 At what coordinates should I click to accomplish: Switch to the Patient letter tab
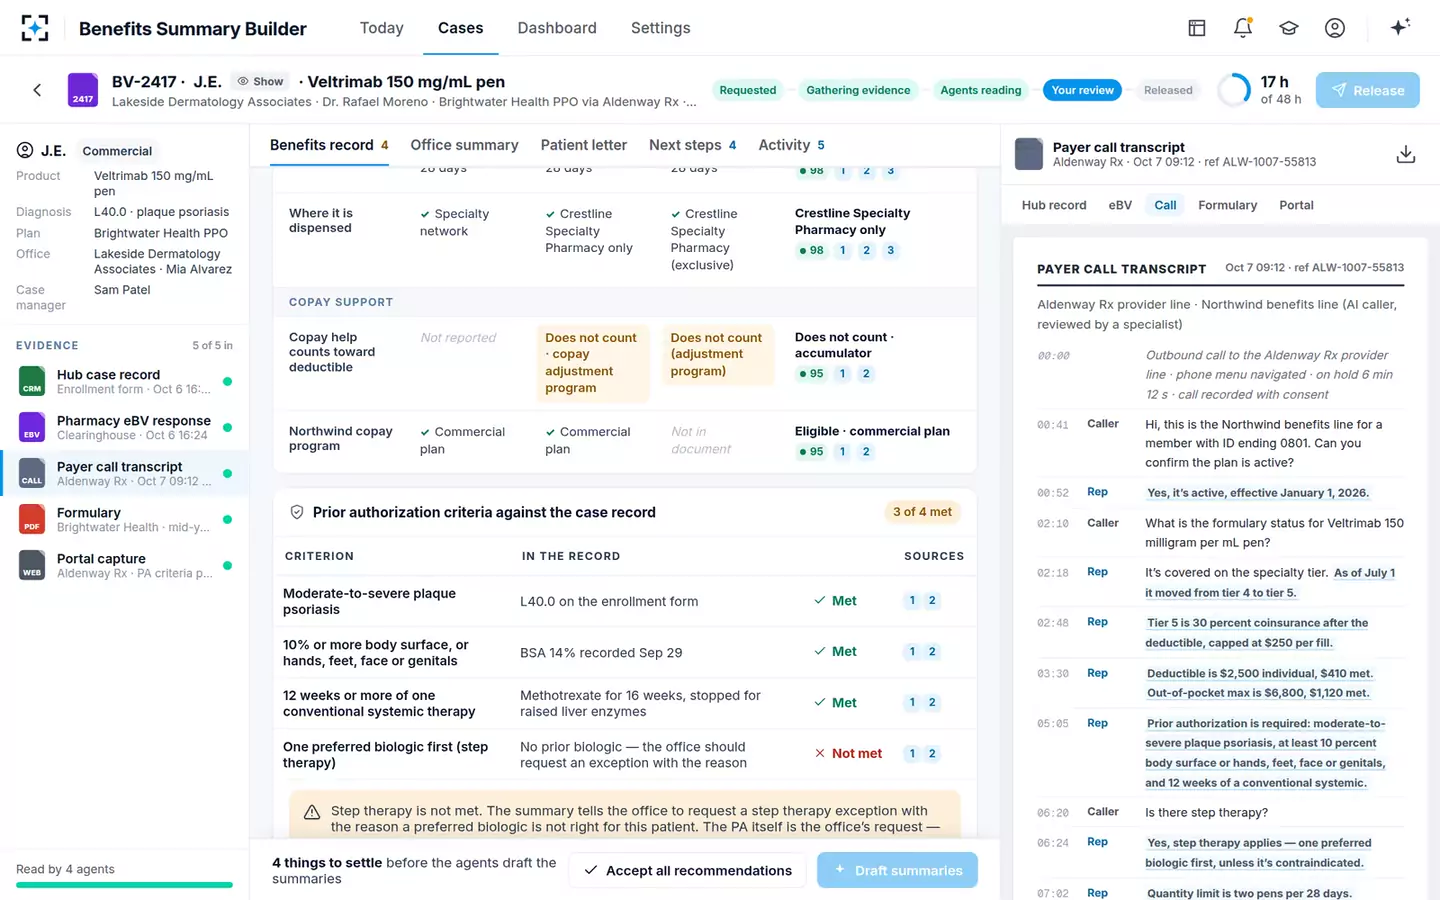click(x=584, y=145)
